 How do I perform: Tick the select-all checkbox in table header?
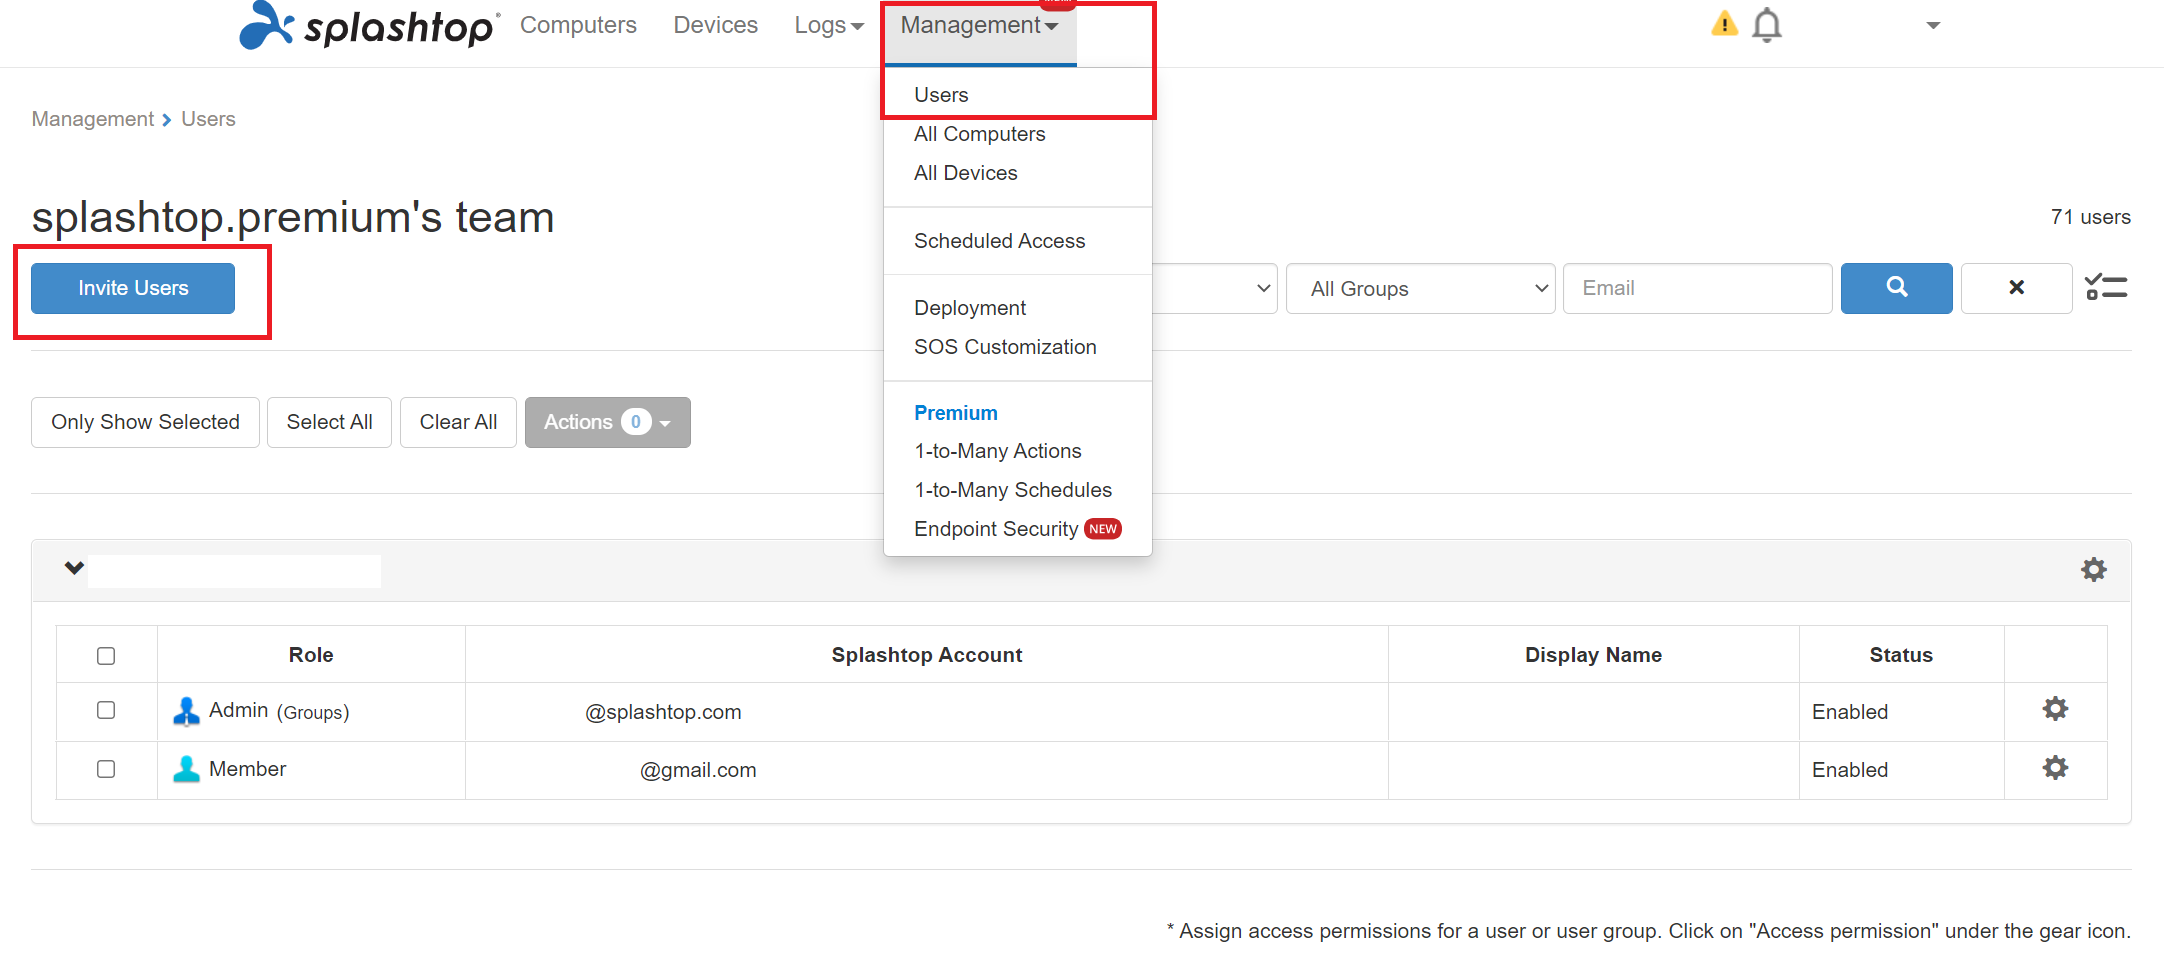click(x=106, y=656)
